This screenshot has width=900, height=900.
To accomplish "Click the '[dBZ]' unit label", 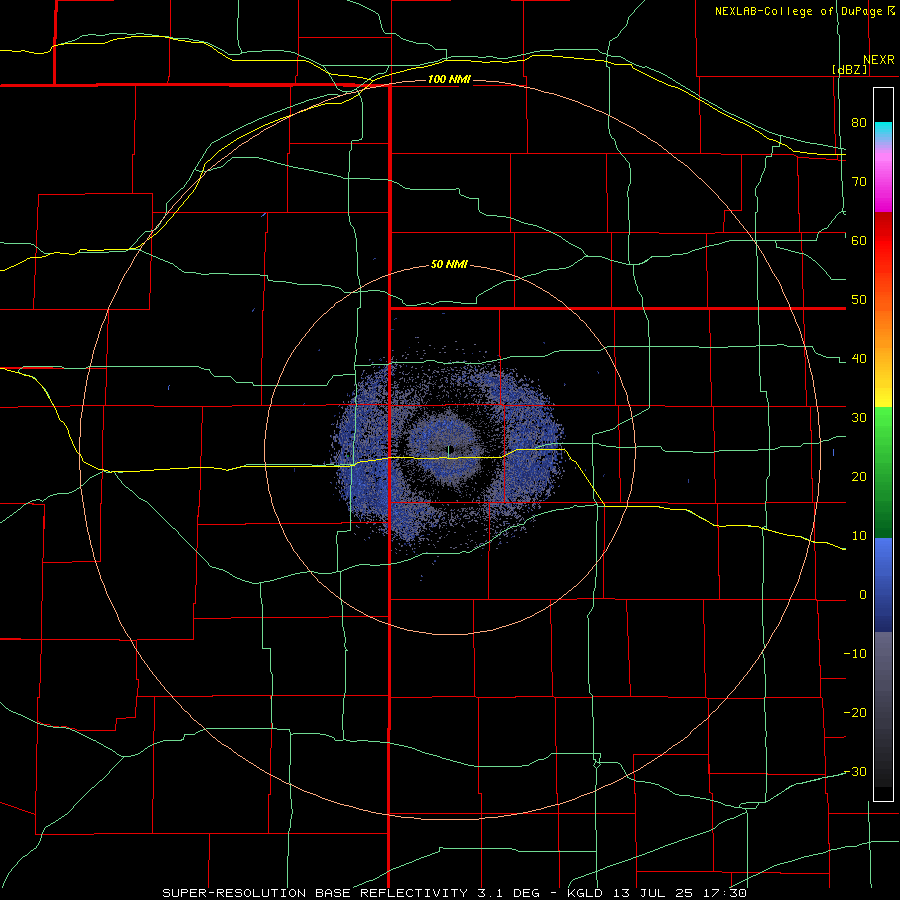I will coord(849,69).
